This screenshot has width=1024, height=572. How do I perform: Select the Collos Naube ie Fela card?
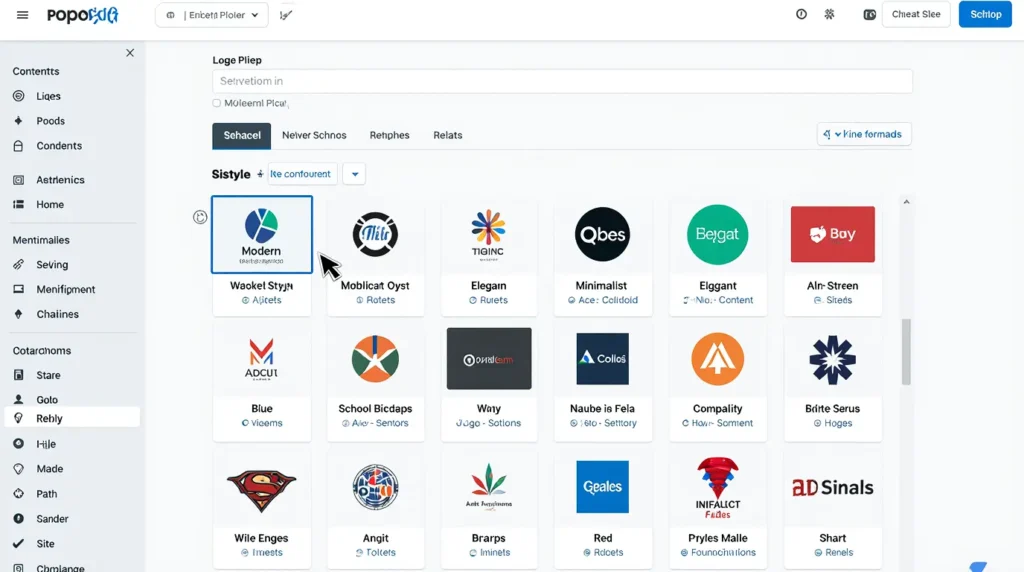point(602,381)
